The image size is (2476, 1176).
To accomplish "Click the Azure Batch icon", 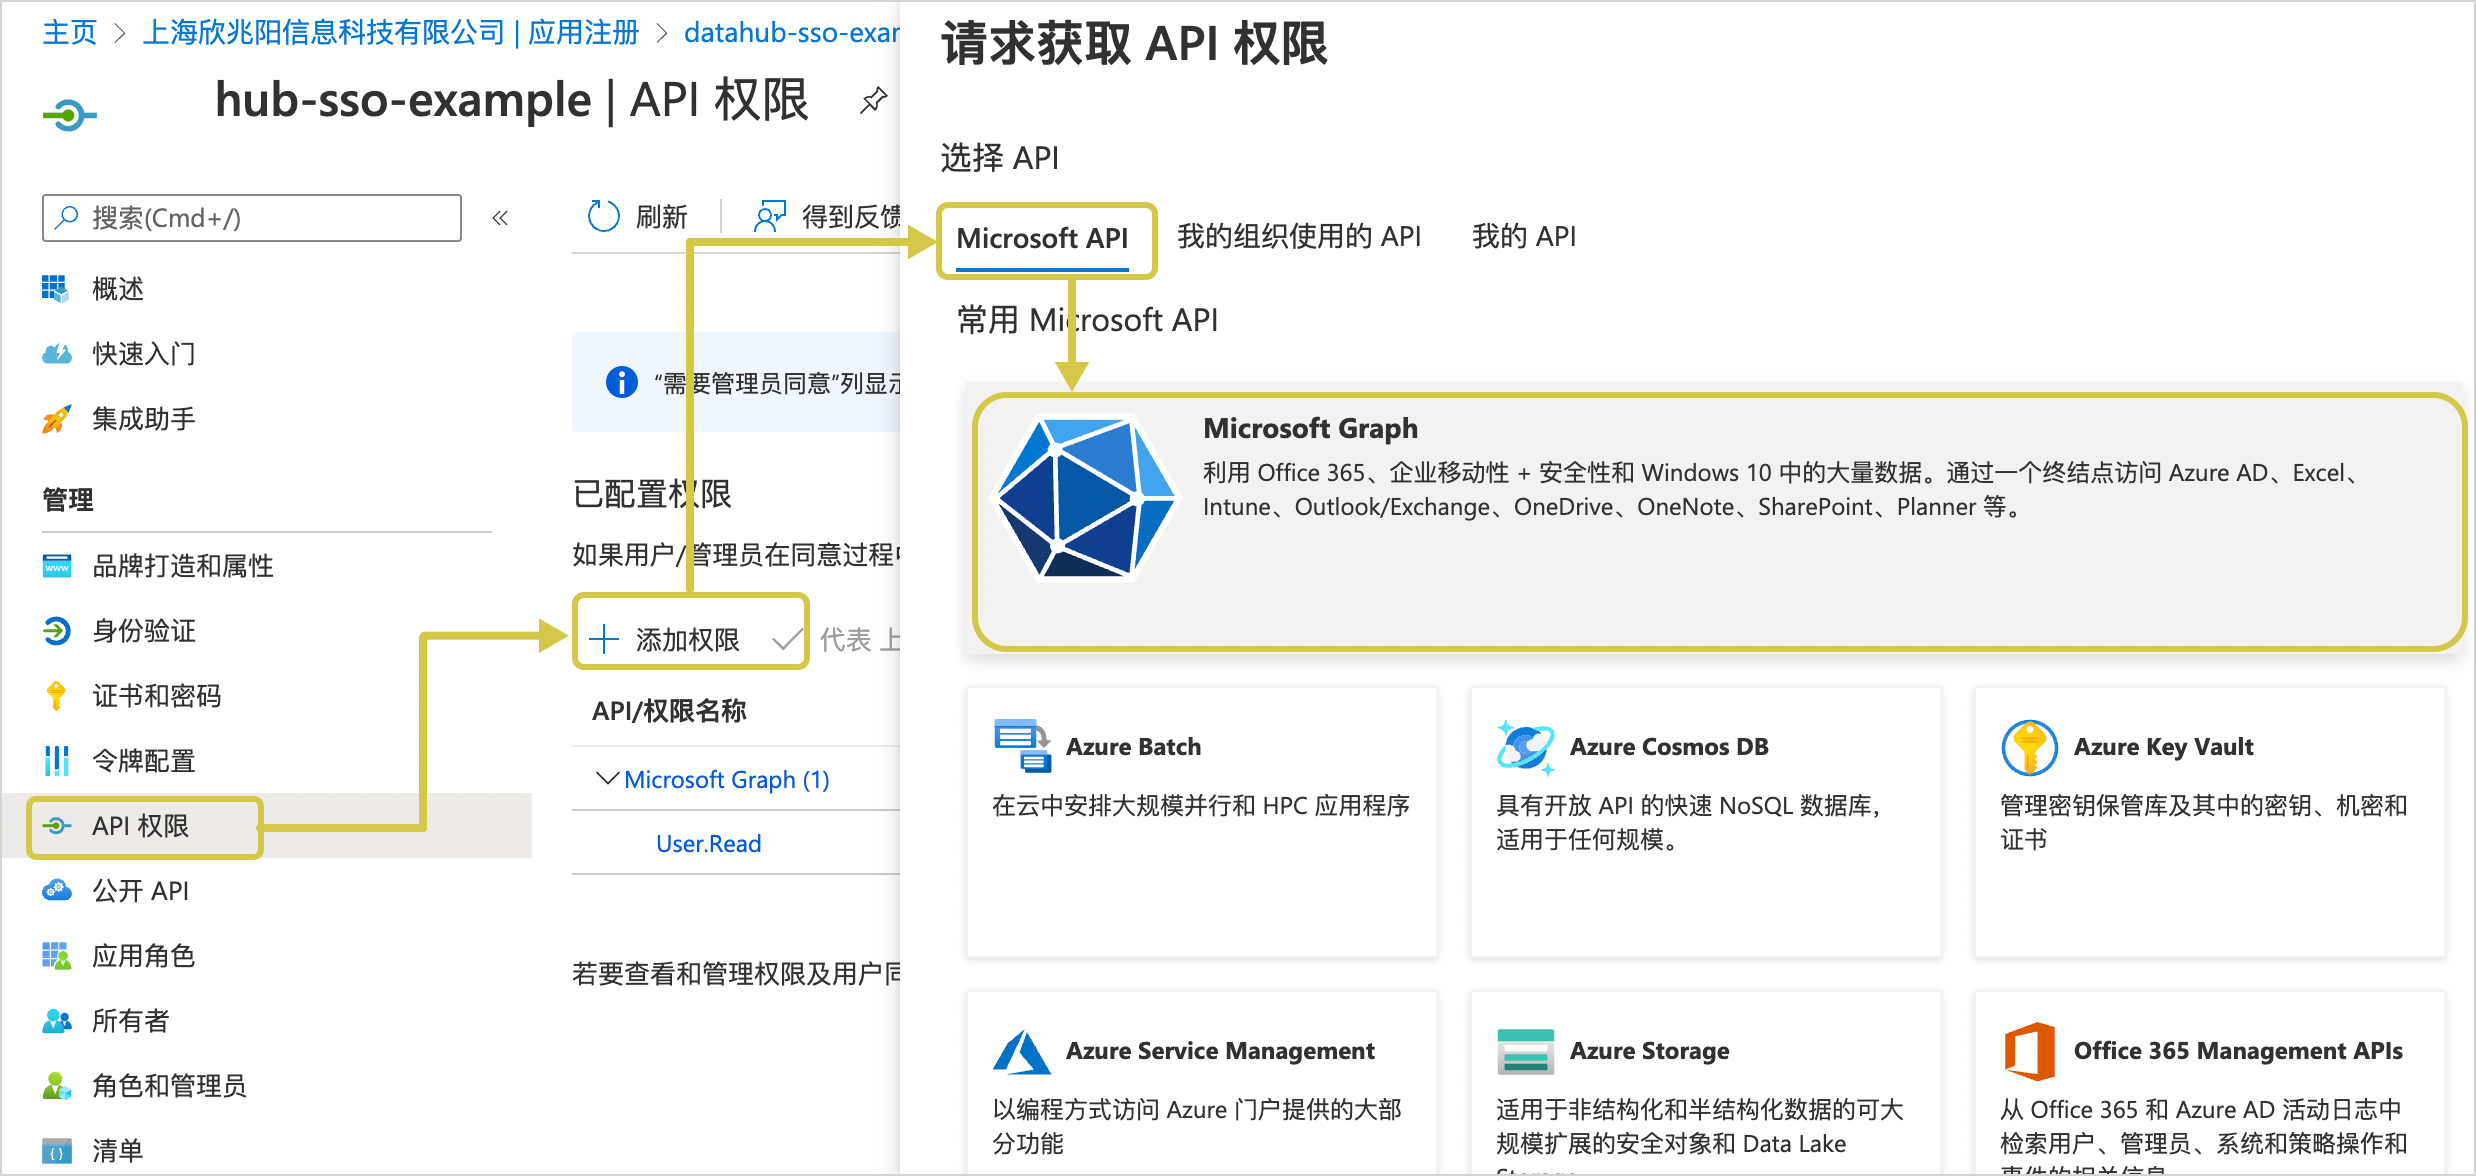I will pyautogui.click(x=1021, y=746).
